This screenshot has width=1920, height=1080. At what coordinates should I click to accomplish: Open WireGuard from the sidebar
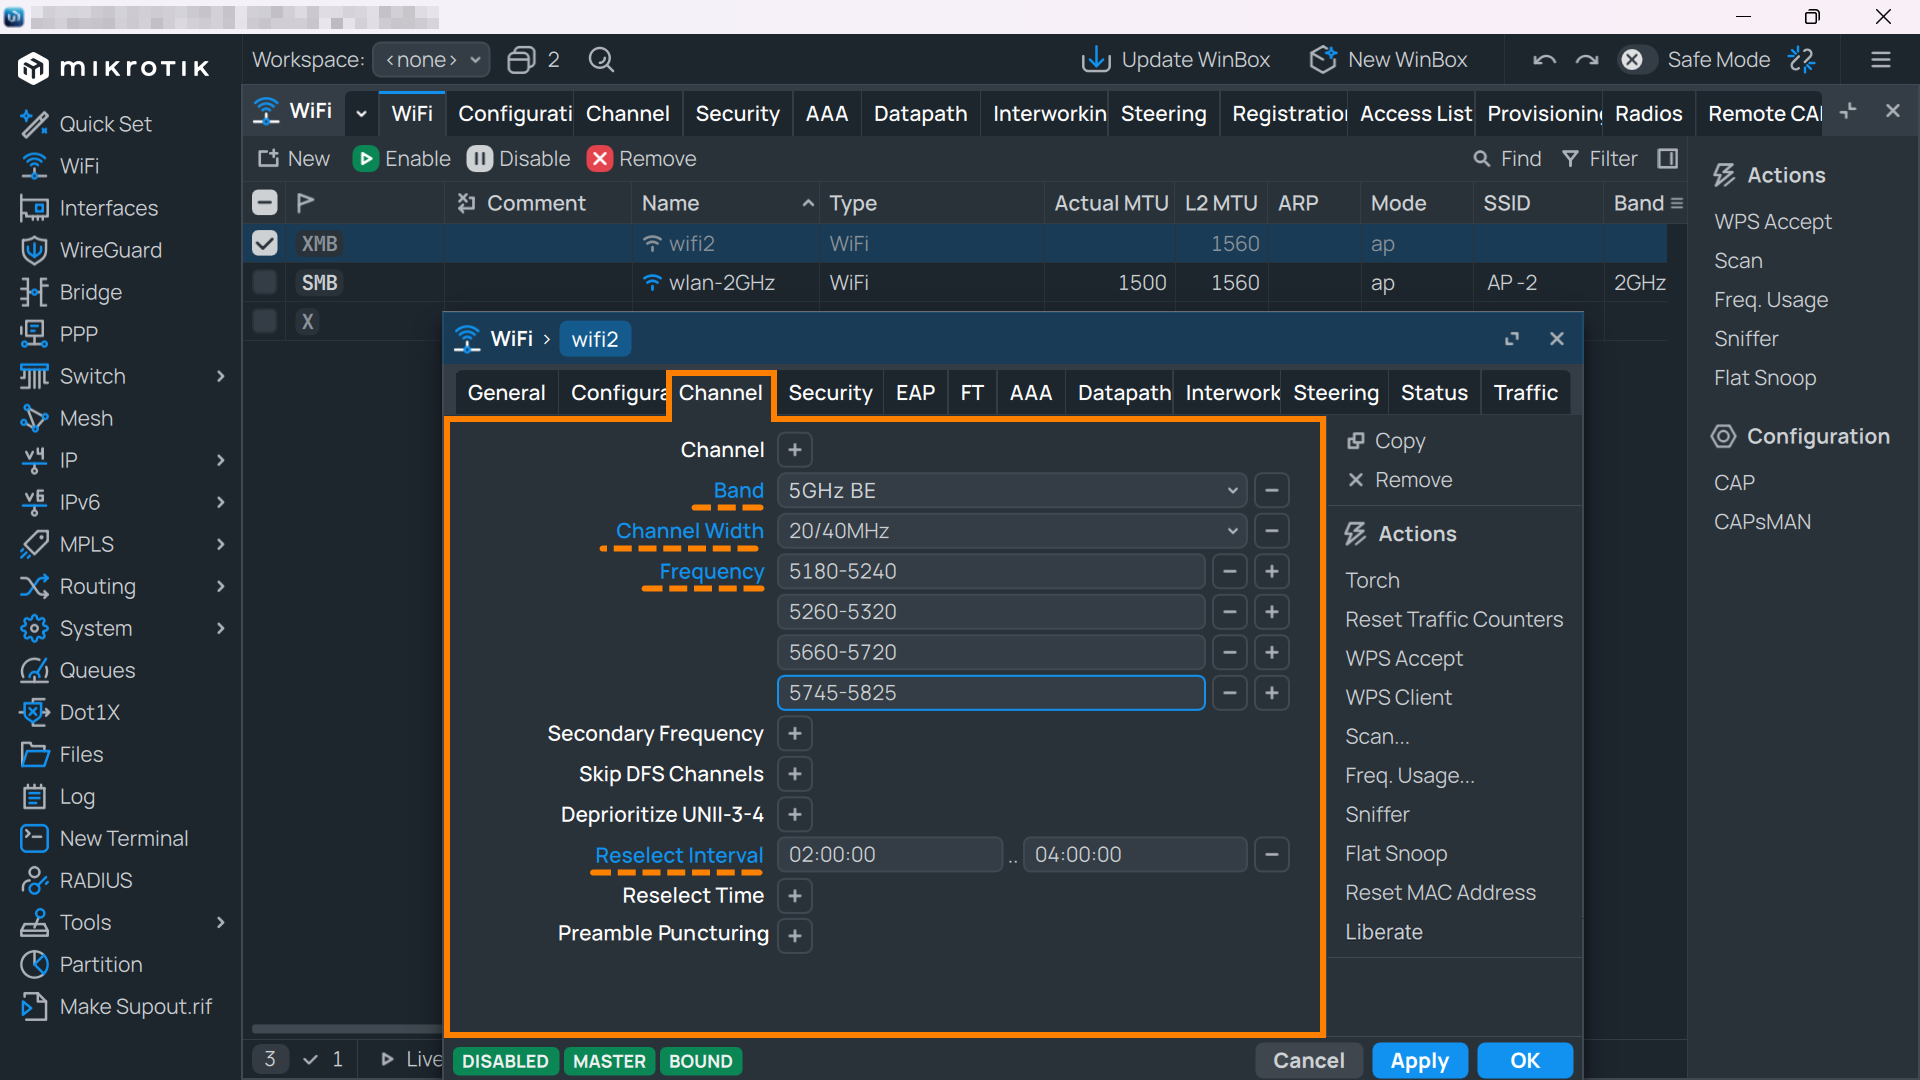pyautogui.click(x=111, y=250)
